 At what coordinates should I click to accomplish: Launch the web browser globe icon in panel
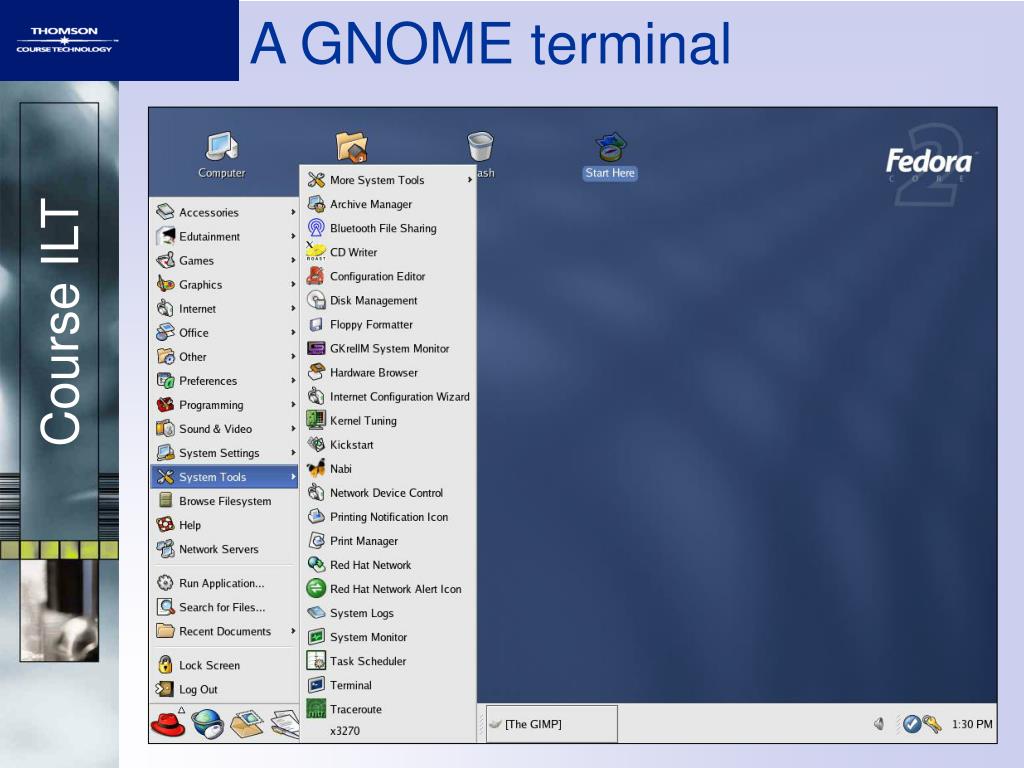click(208, 724)
